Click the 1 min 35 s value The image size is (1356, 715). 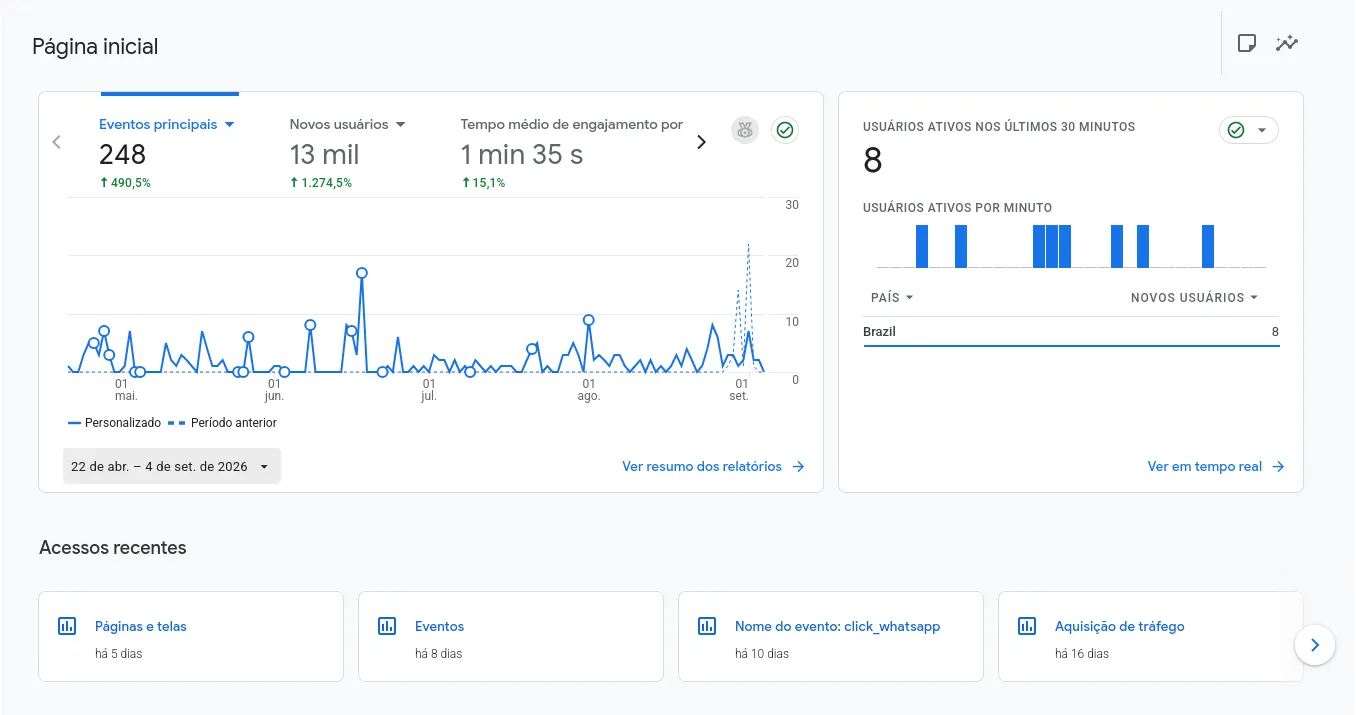pyautogui.click(x=521, y=155)
